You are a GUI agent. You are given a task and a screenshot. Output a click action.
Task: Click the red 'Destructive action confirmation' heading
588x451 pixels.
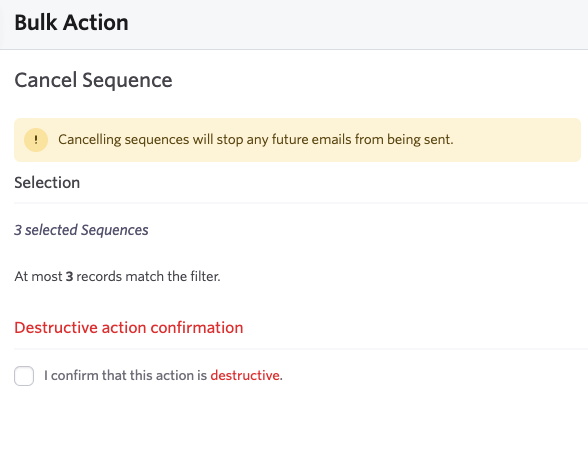(x=129, y=328)
